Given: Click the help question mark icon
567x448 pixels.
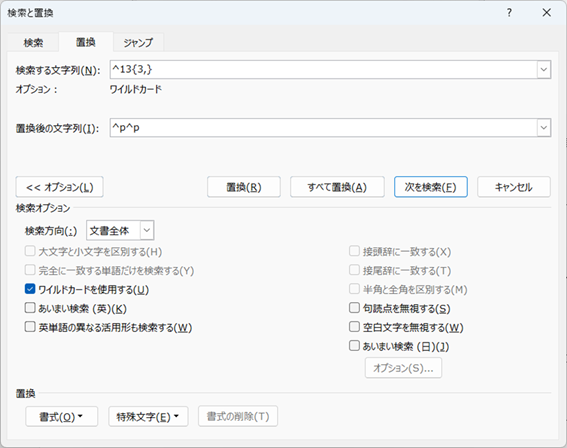Looking at the screenshot, I should pos(509,13).
